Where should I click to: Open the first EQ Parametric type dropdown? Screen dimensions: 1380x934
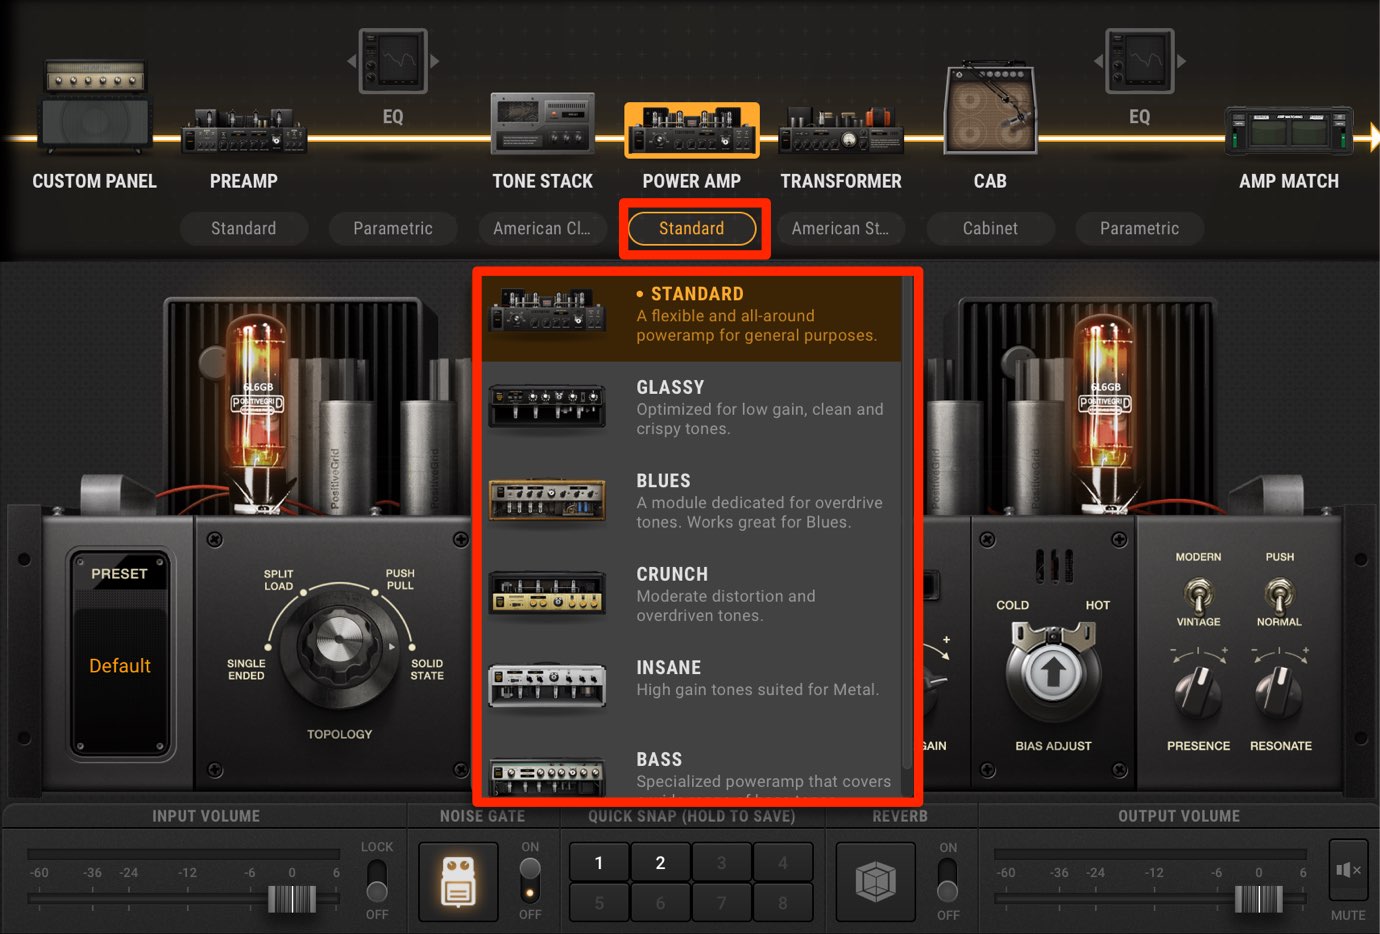393,228
